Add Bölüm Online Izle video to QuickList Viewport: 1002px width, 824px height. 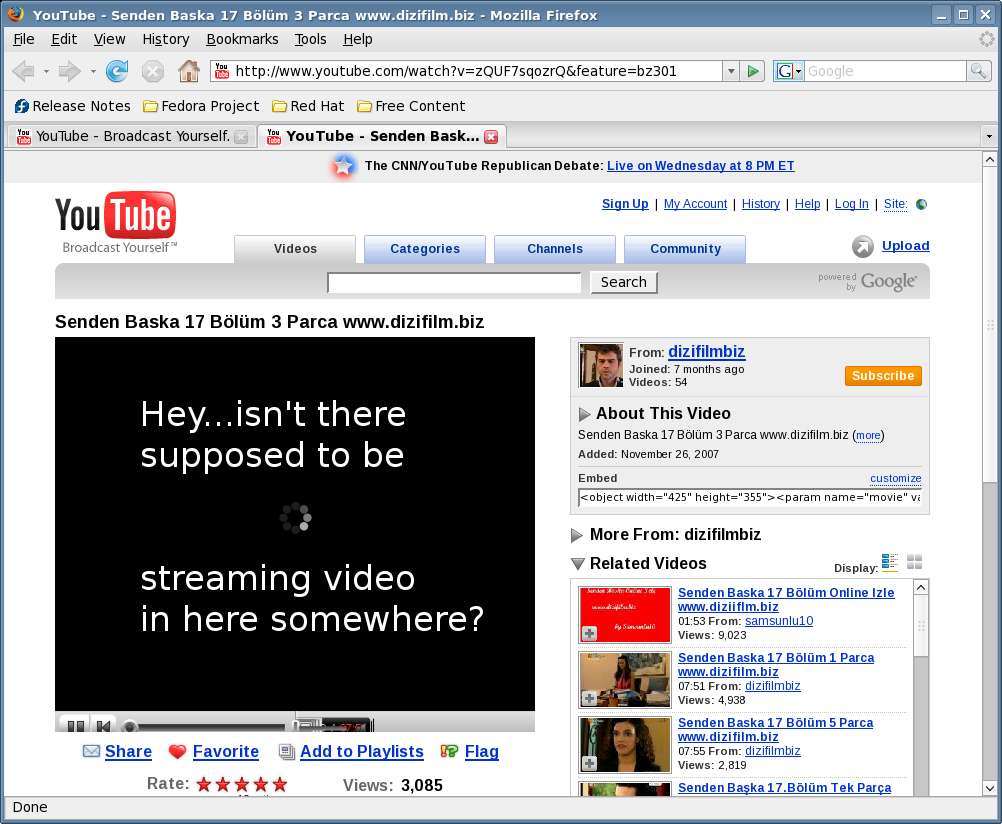tap(589, 633)
